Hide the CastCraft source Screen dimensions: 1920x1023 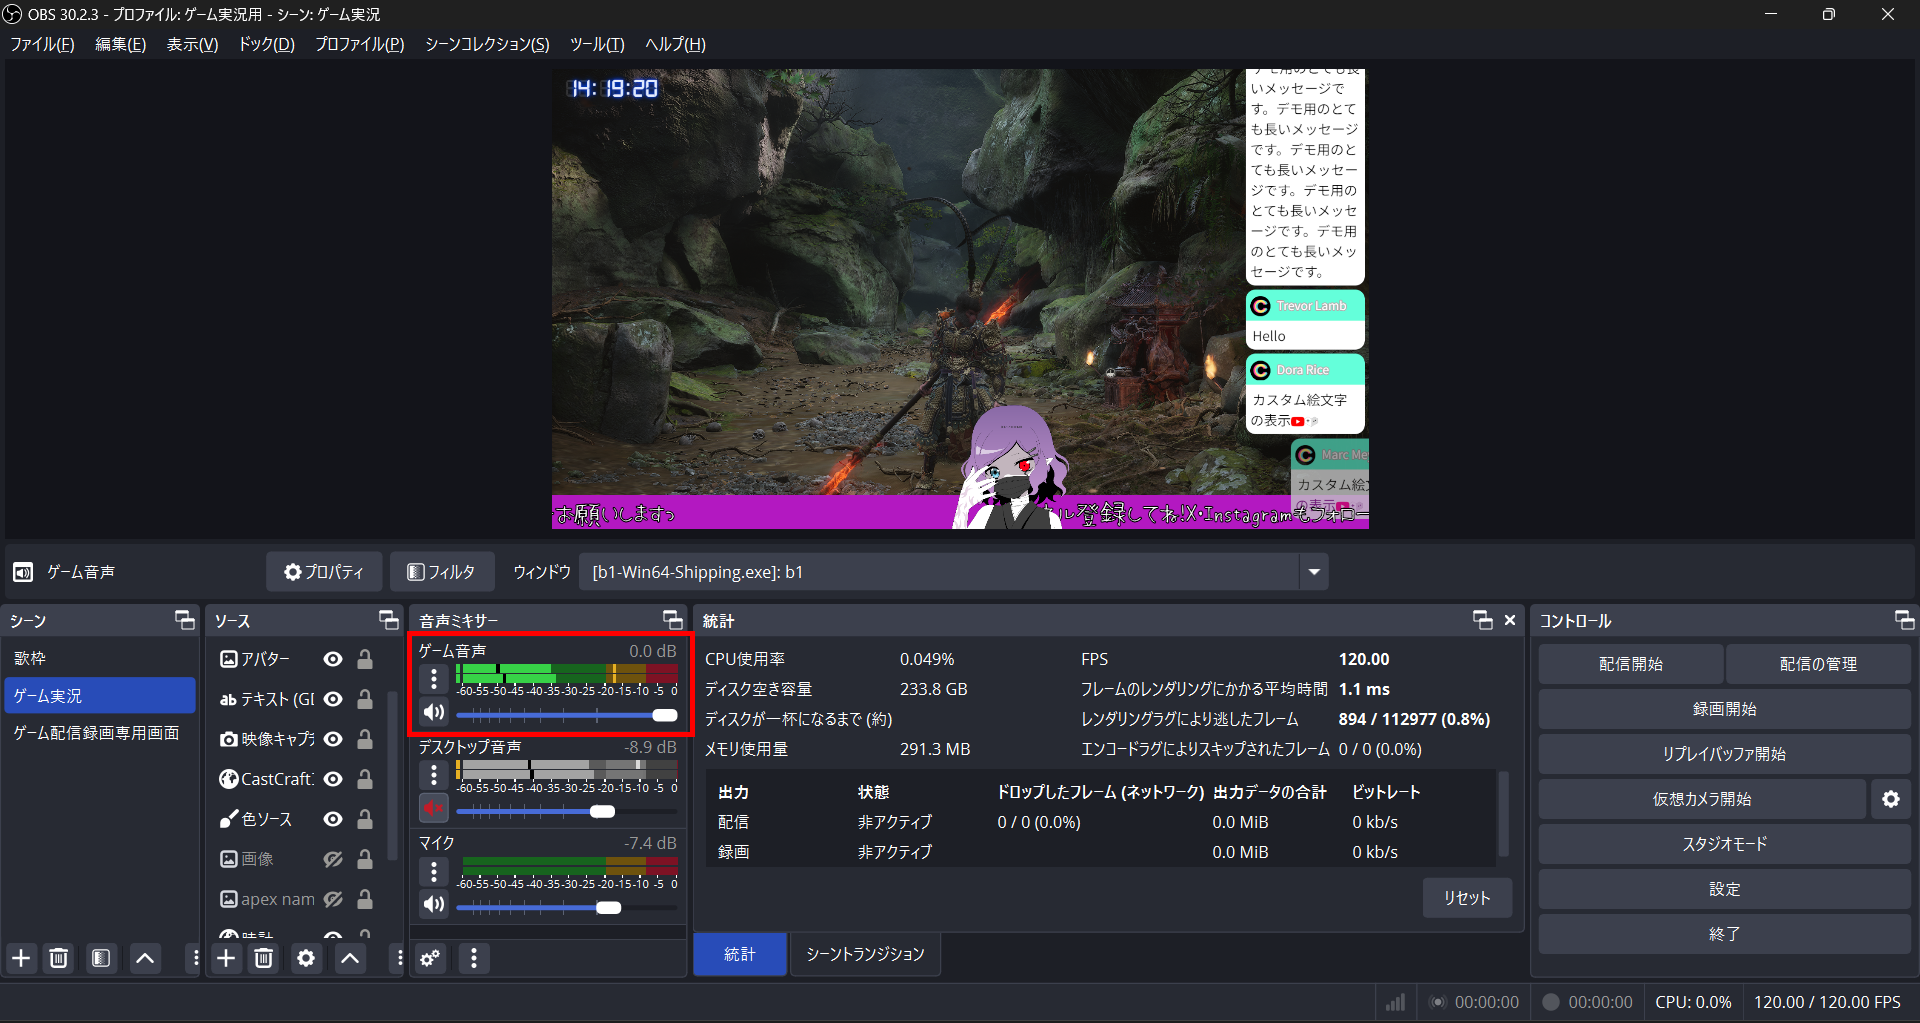click(x=333, y=779)
